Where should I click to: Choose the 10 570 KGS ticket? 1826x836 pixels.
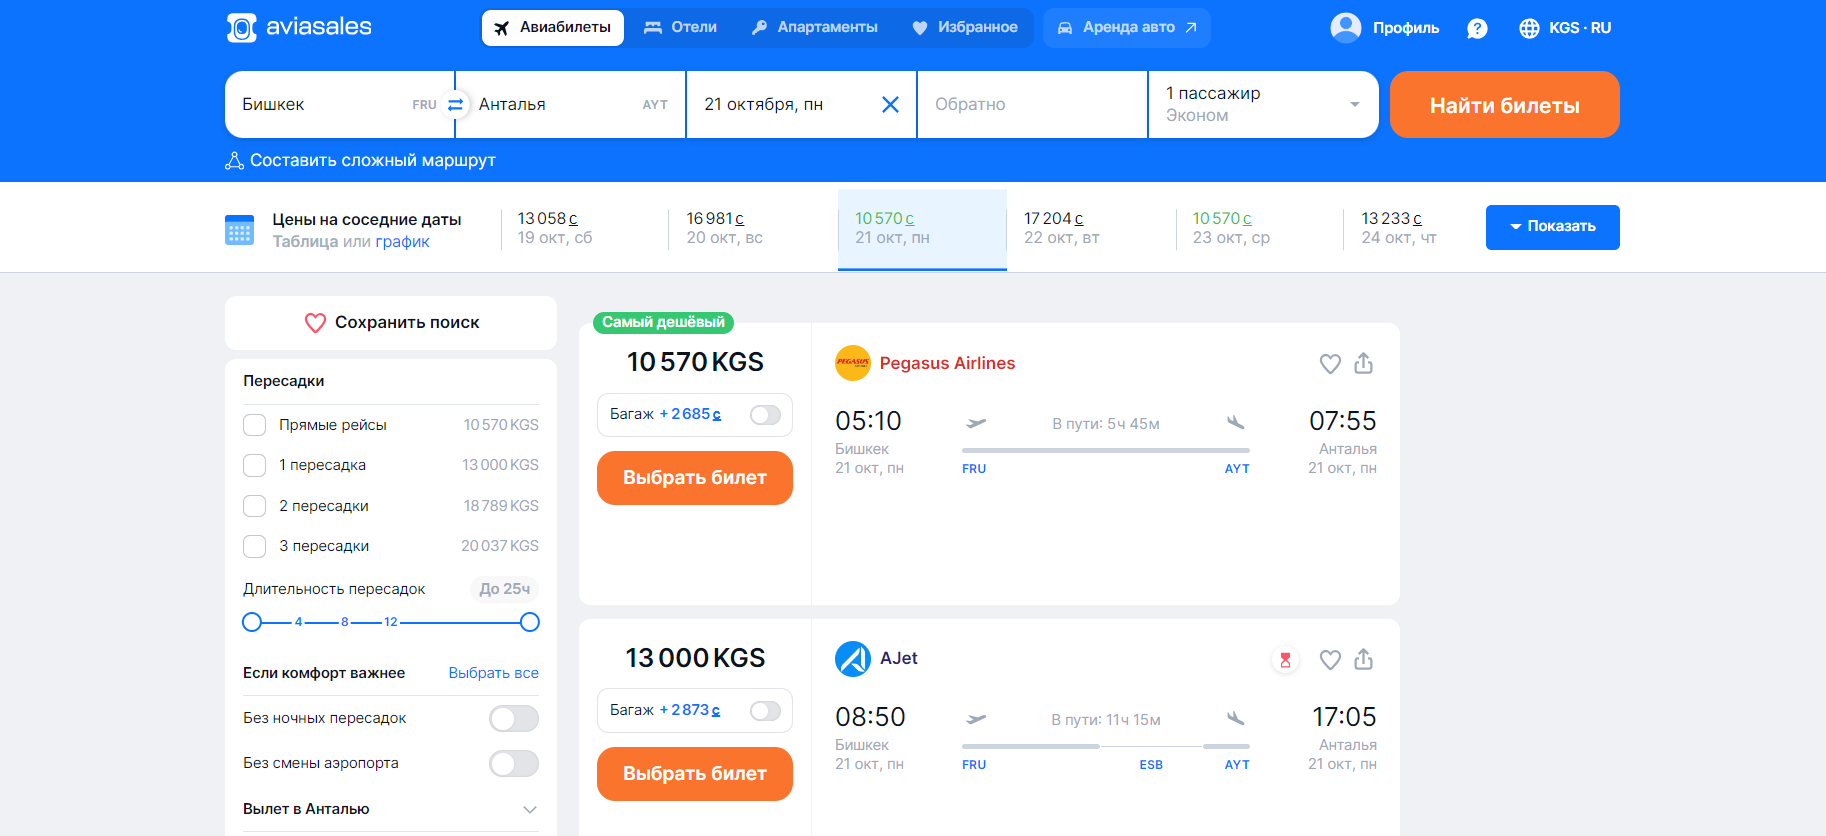click(x=695, y=478)
